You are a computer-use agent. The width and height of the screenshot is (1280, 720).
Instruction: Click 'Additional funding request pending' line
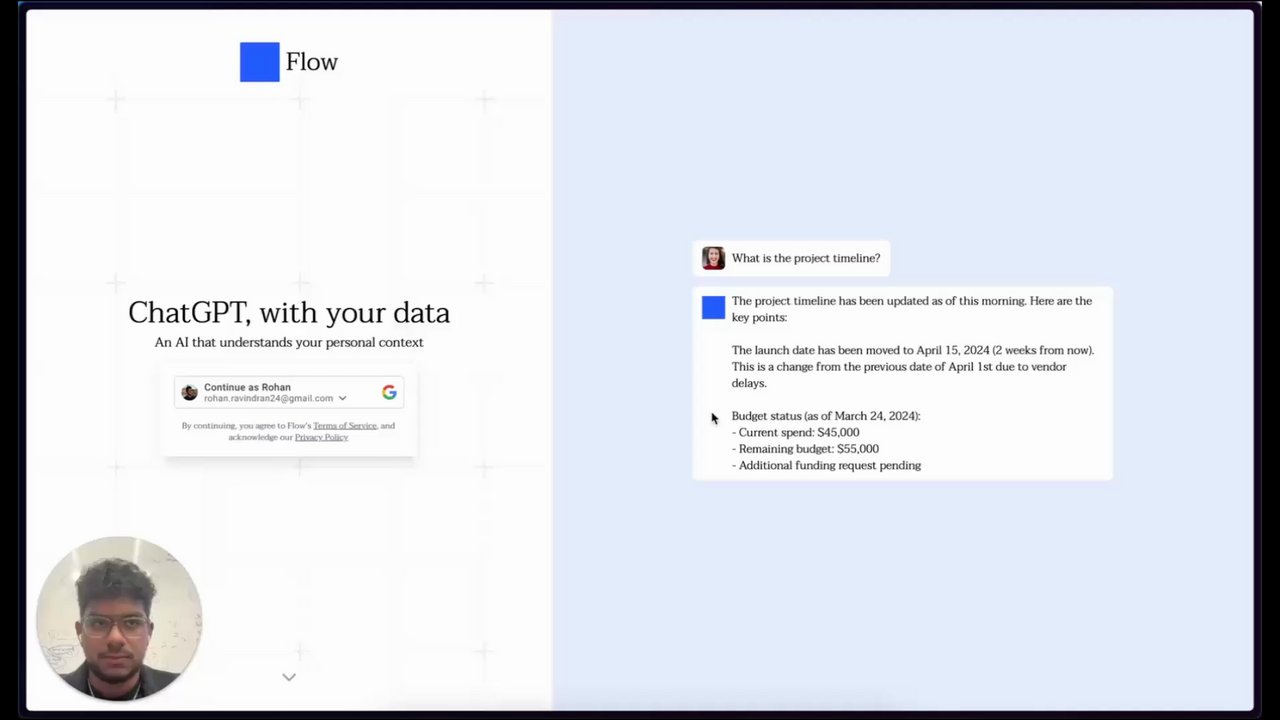pyautogui.click(x=827, y=465)
